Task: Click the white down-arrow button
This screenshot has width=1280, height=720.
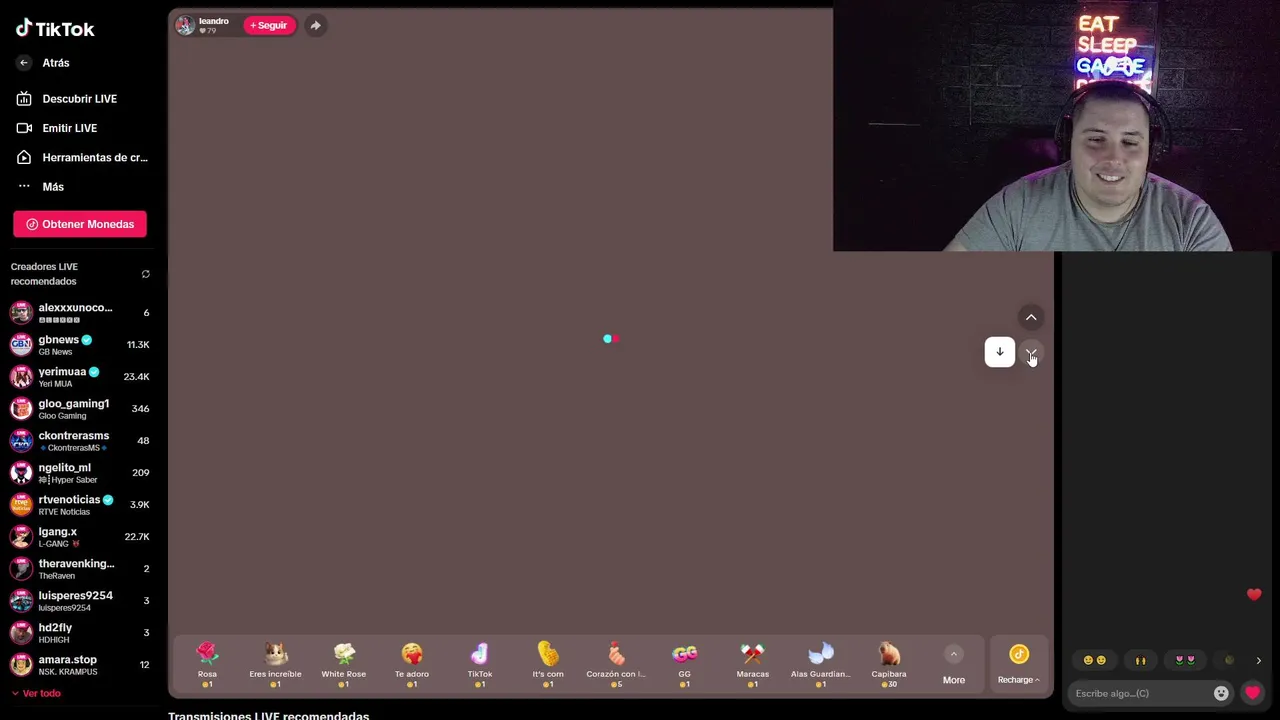Action: click(1000, 352)
